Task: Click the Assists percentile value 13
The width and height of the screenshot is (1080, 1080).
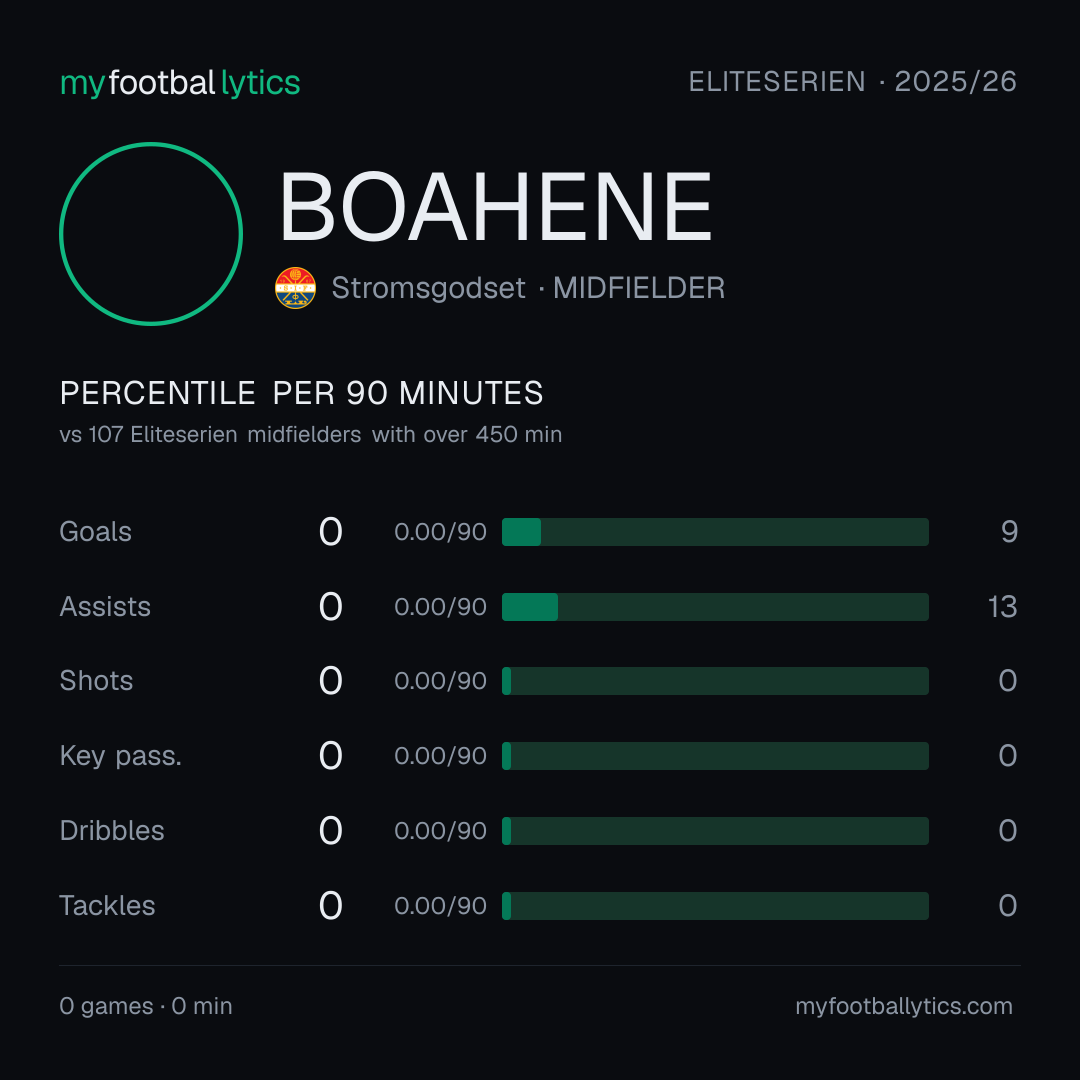Action: [x=1002, y=607]
